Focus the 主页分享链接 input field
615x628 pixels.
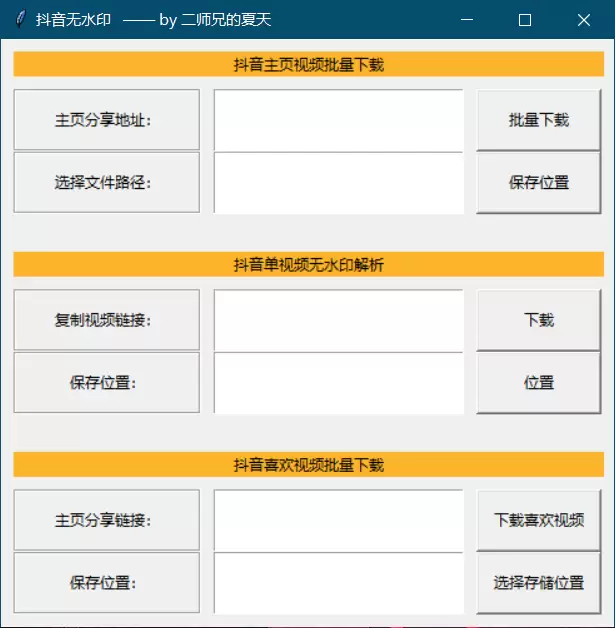tap(339, 520)
